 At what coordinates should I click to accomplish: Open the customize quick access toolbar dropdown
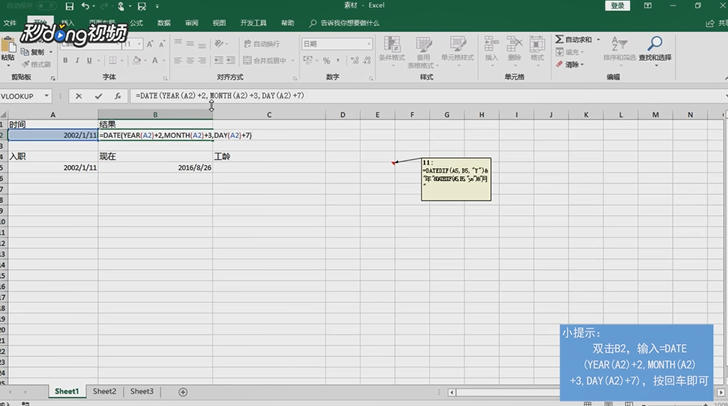tap(157, 6)
